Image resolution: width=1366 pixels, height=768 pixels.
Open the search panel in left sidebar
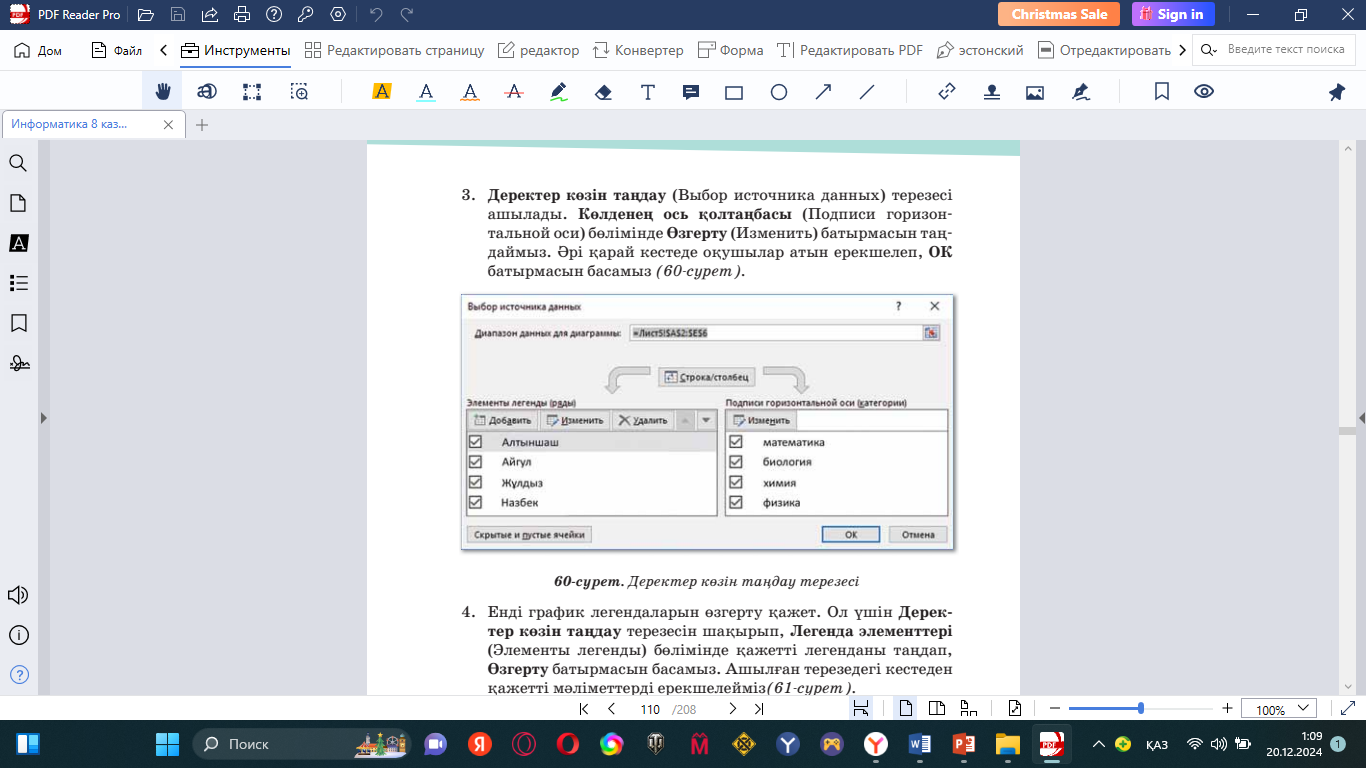pyautogui.click(x=18, y=163)
